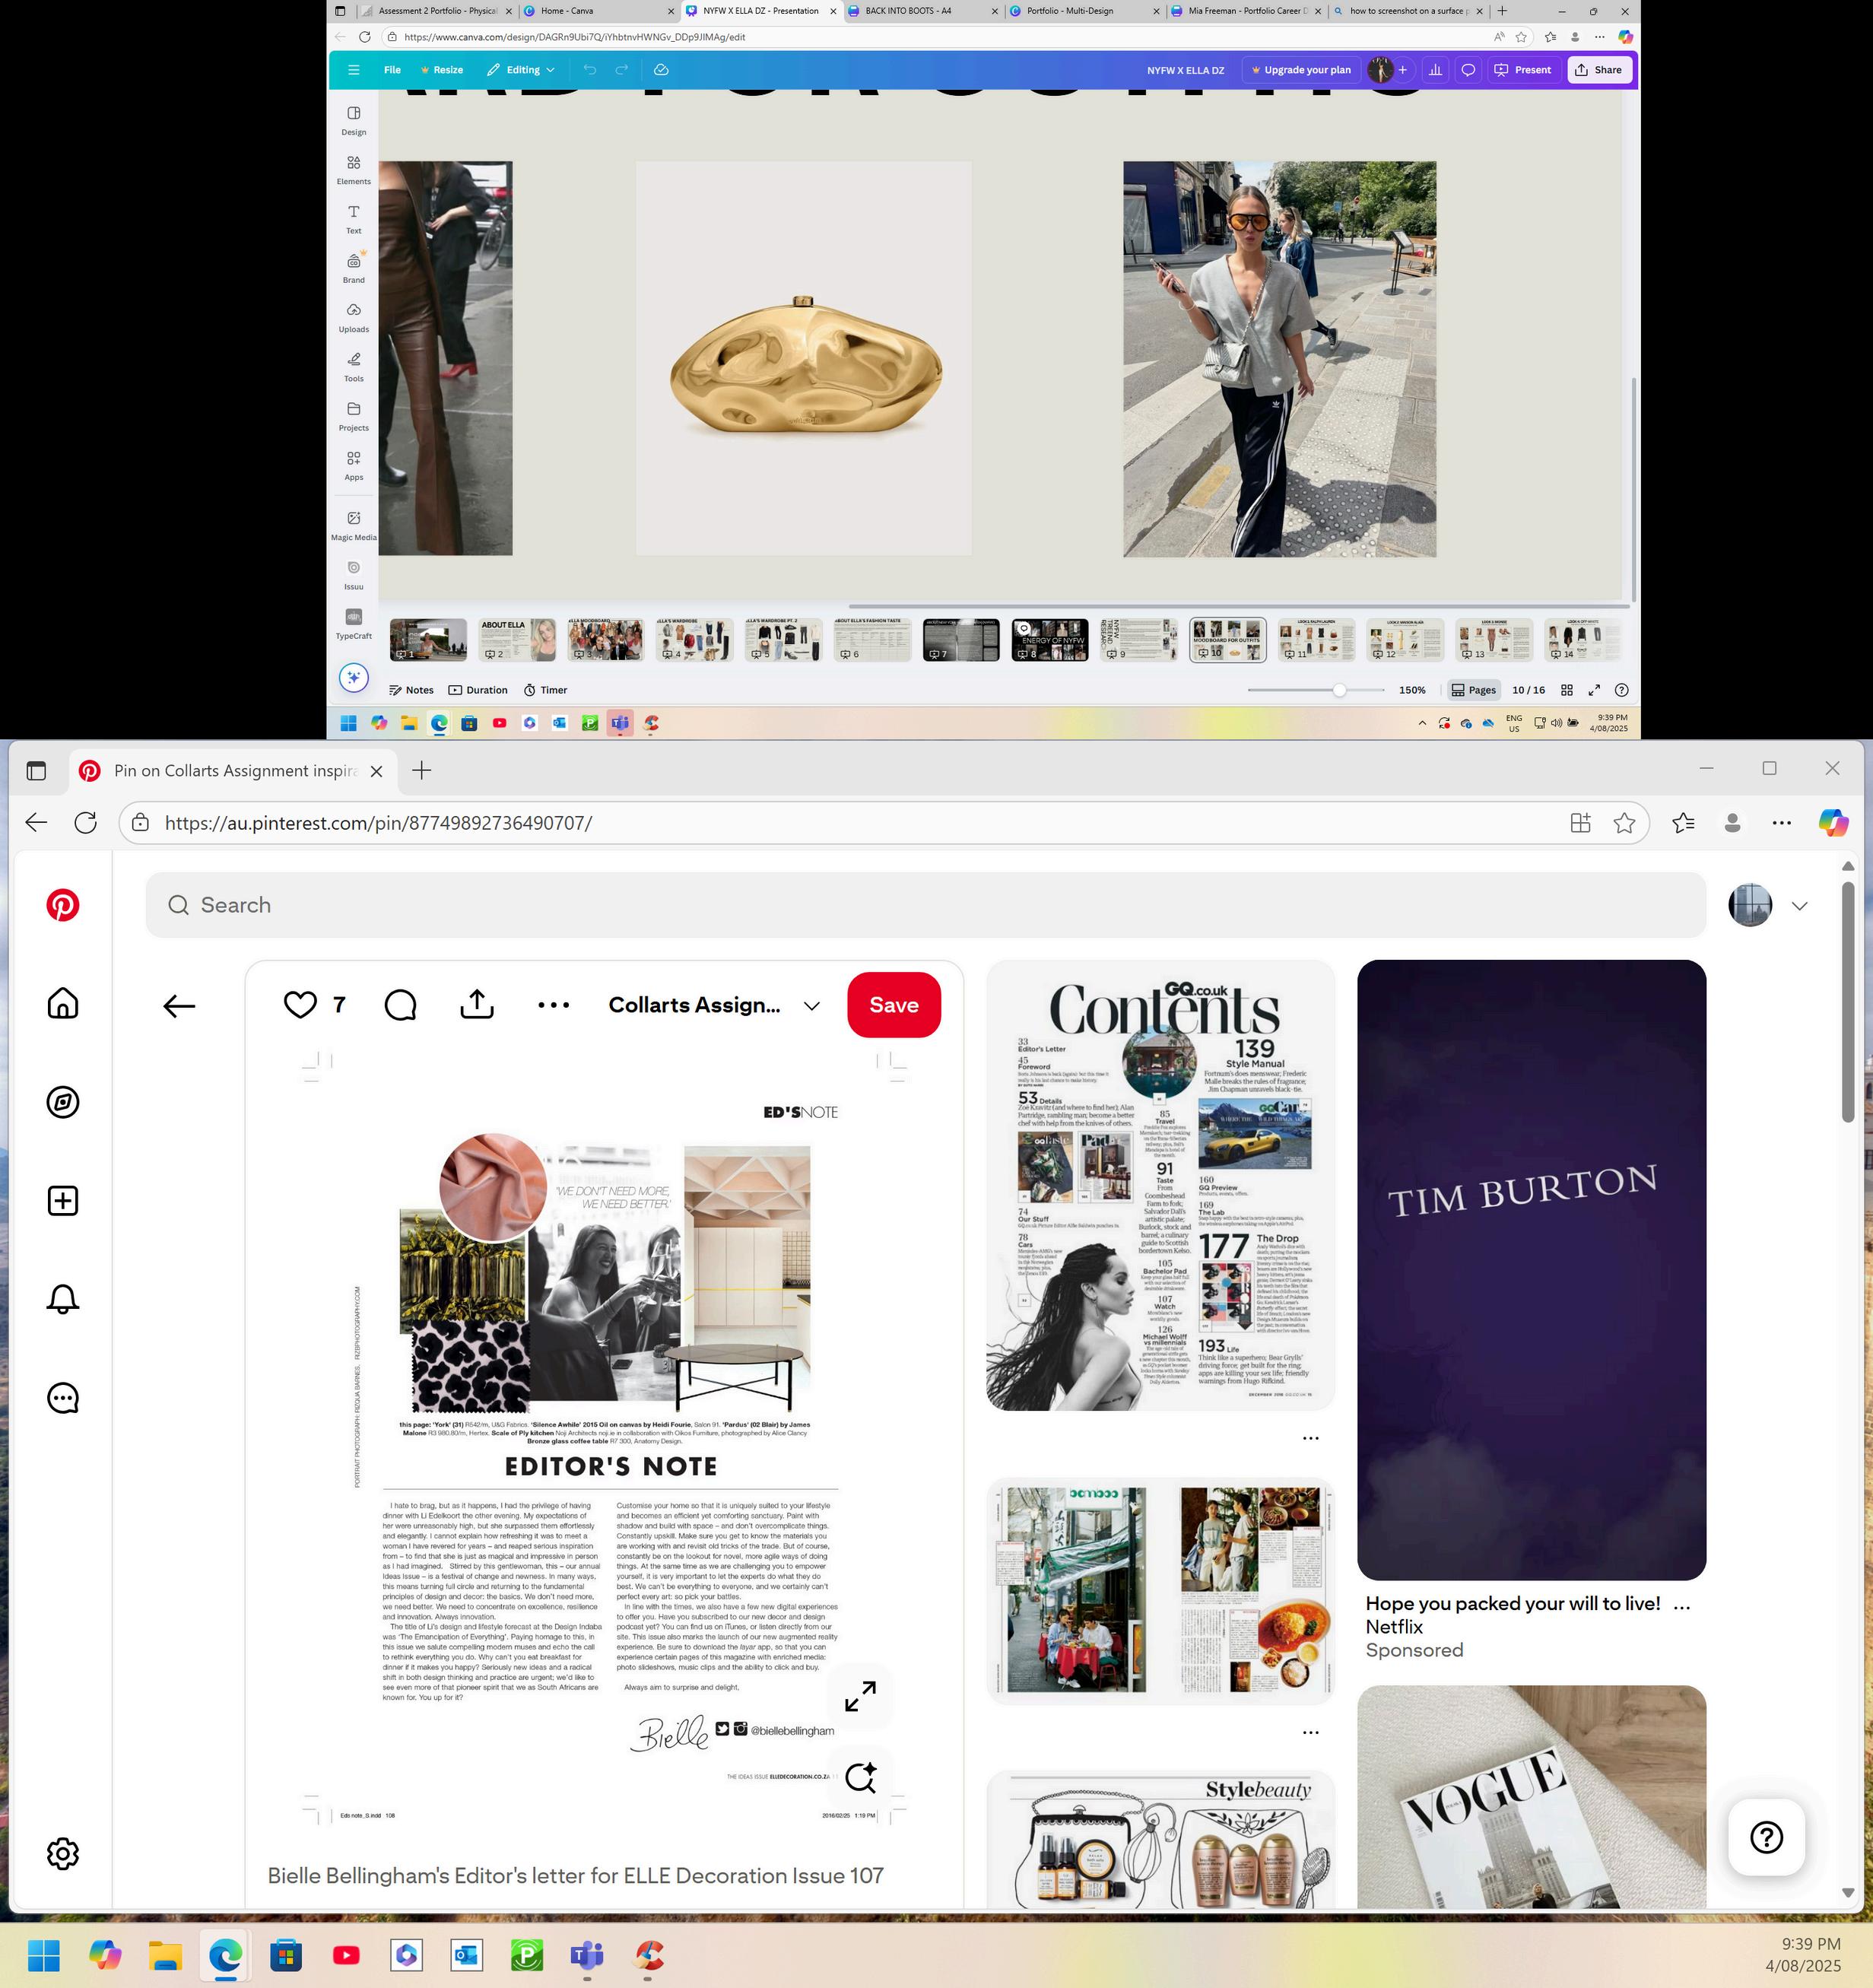Switch to Portfolio - Multi-Design tab
The width and height of the screenshot is (1873, 1988).
[x=1083, y=11]
